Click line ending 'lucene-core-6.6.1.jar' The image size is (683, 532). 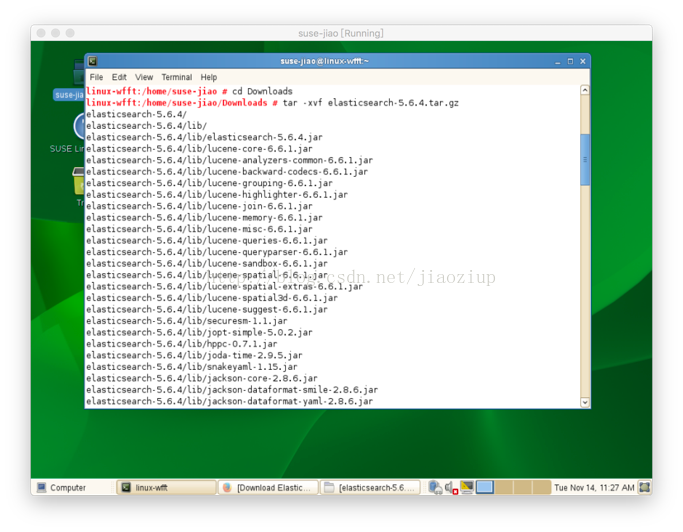[199, 149]
